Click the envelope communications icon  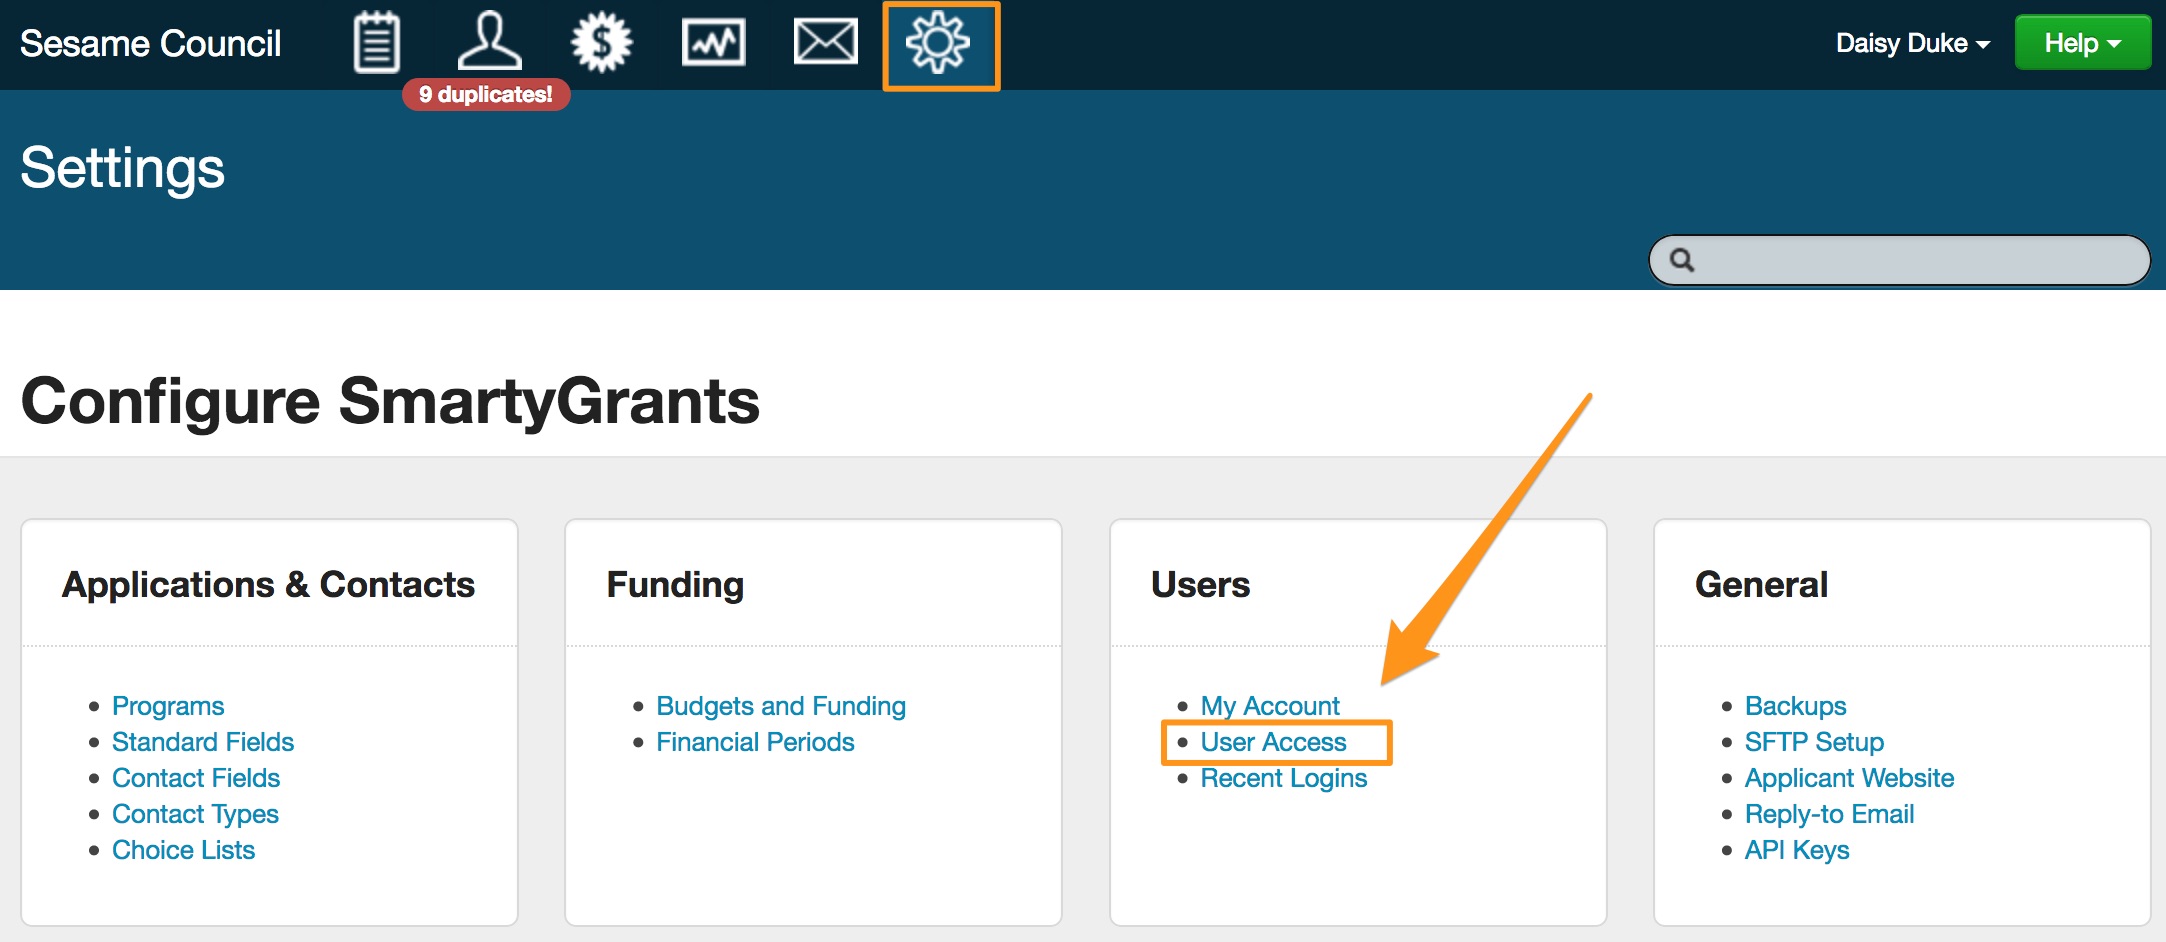[x=825, y=43]
